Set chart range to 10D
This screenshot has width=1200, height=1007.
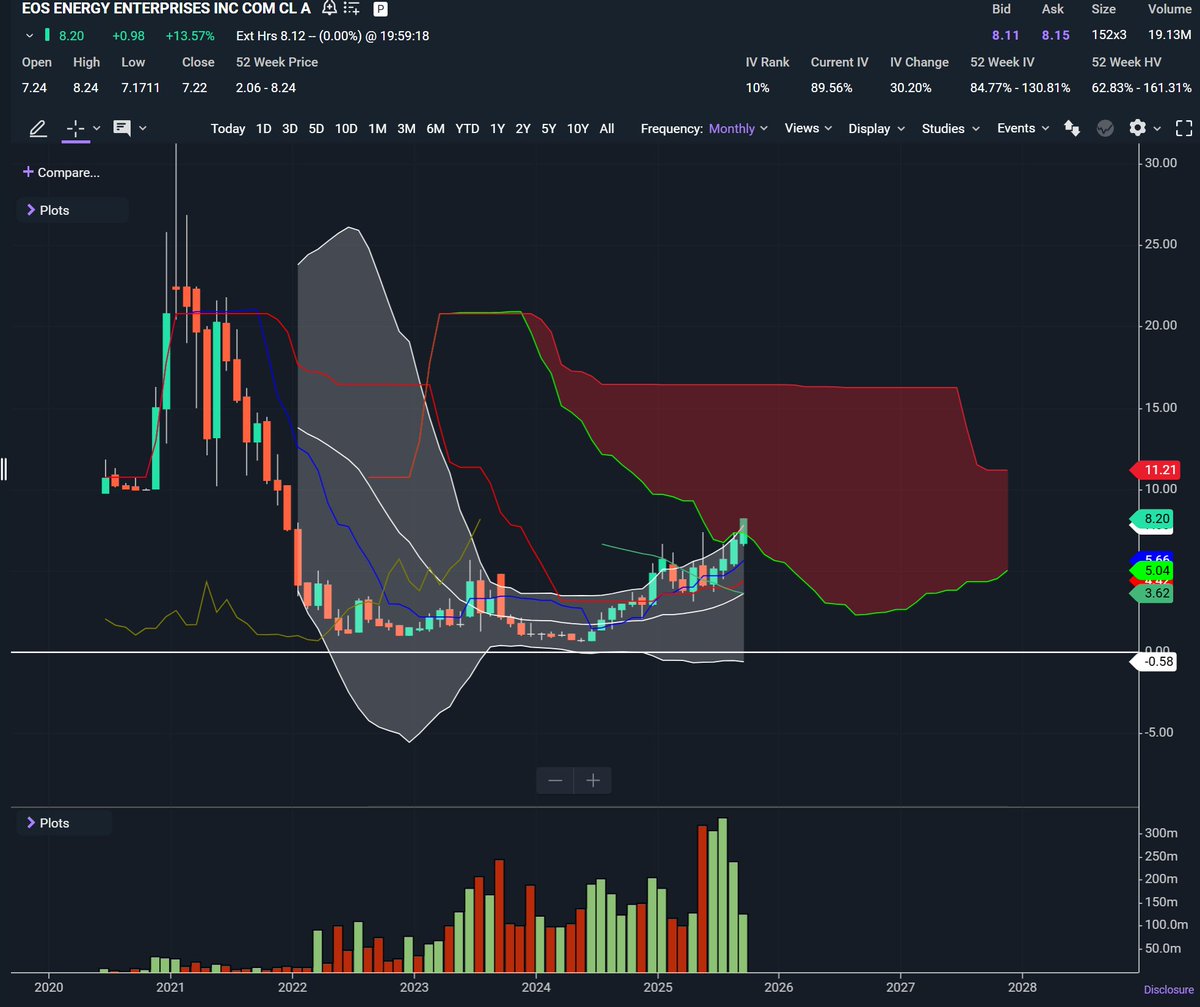(x=346, y=128)
